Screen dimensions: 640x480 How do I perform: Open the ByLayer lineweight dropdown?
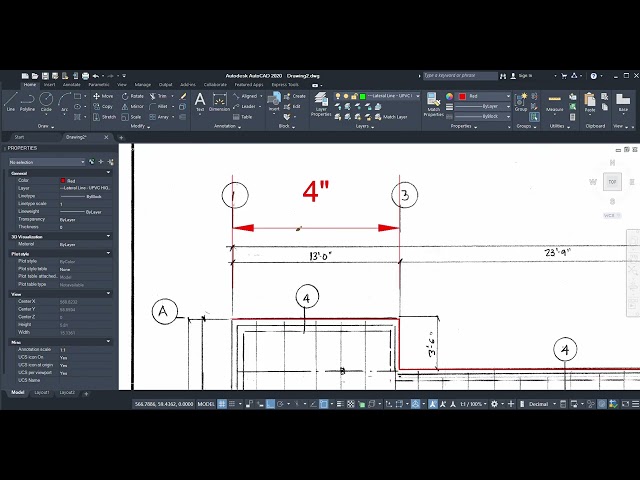(508, 107)
